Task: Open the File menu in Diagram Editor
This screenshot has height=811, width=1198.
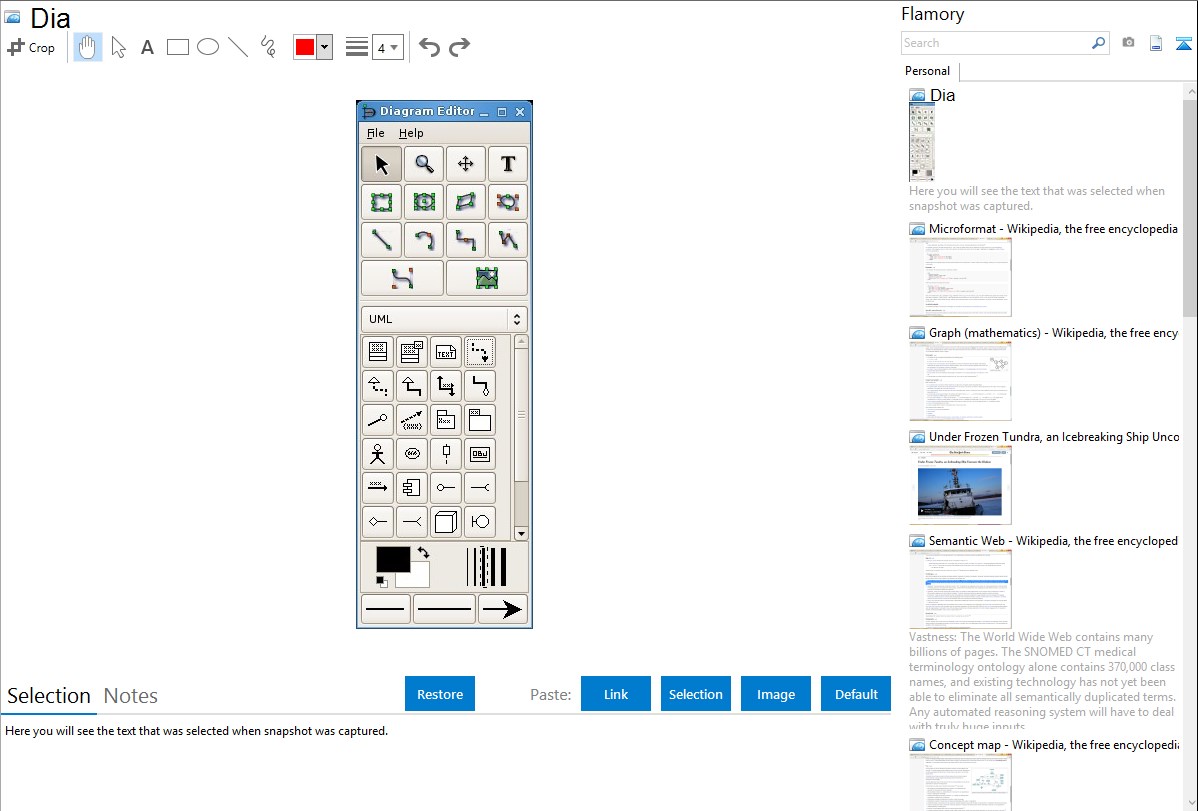Action: click(375, 133)
